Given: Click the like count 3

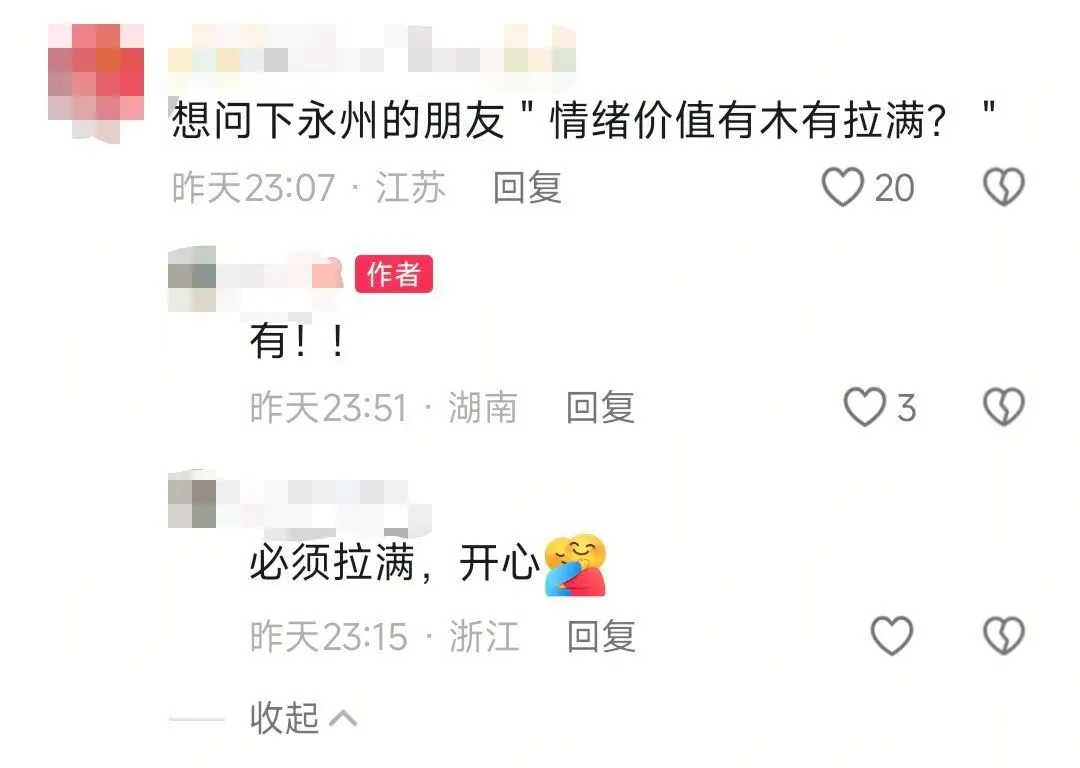Looking at the screenshot, I should [x=906, y=407].
